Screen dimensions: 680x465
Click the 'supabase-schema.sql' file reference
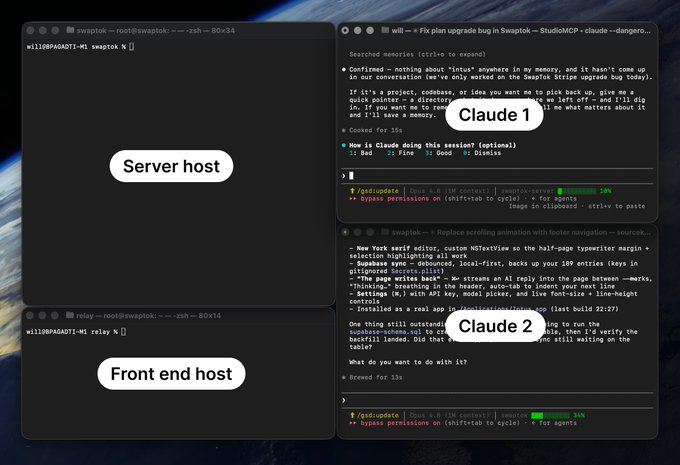pos(385,332)
